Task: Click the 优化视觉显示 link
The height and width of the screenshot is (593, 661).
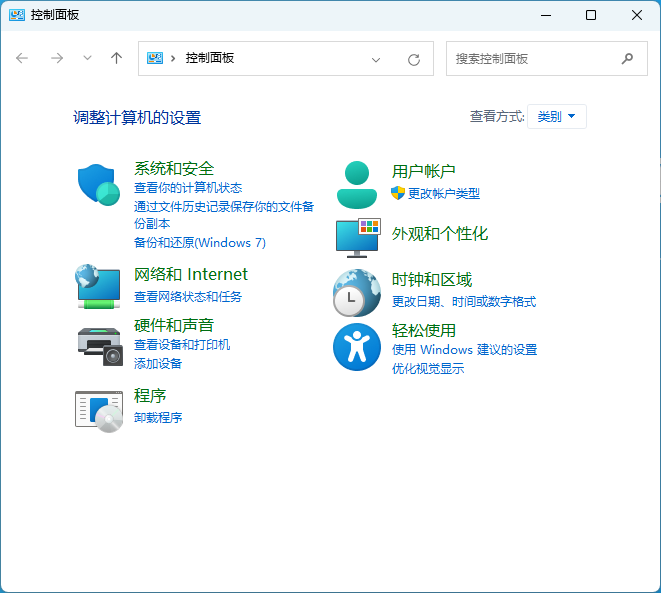Action: (428, 369)
